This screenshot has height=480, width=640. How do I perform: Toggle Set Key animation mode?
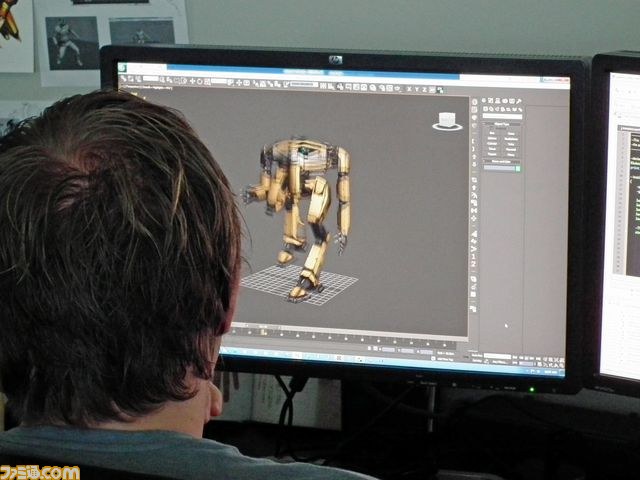pos(477,361)
